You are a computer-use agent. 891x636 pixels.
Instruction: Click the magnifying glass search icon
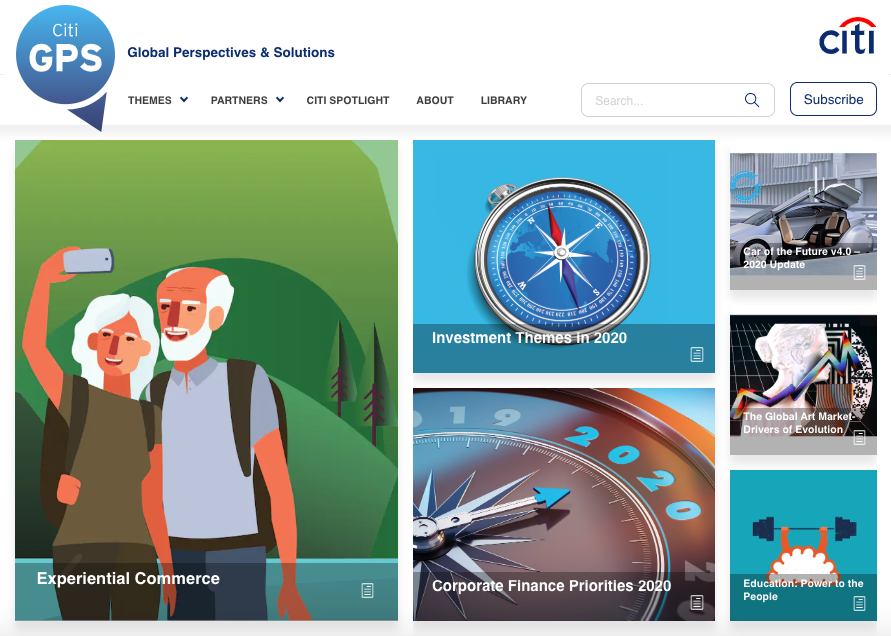(x=752, y=100)
